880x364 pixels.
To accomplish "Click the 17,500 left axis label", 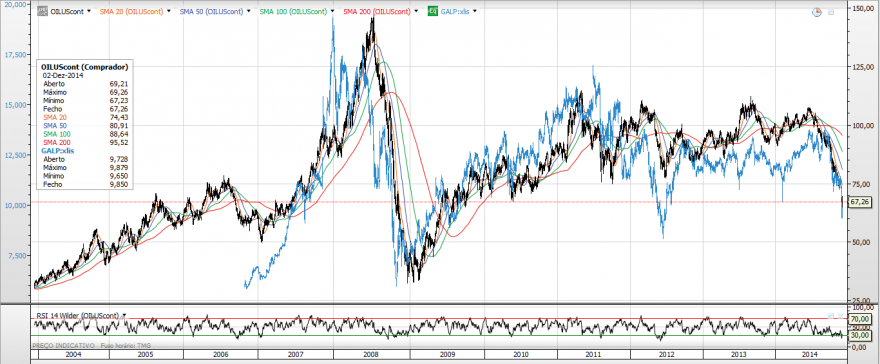I will [x=17, y=54].
